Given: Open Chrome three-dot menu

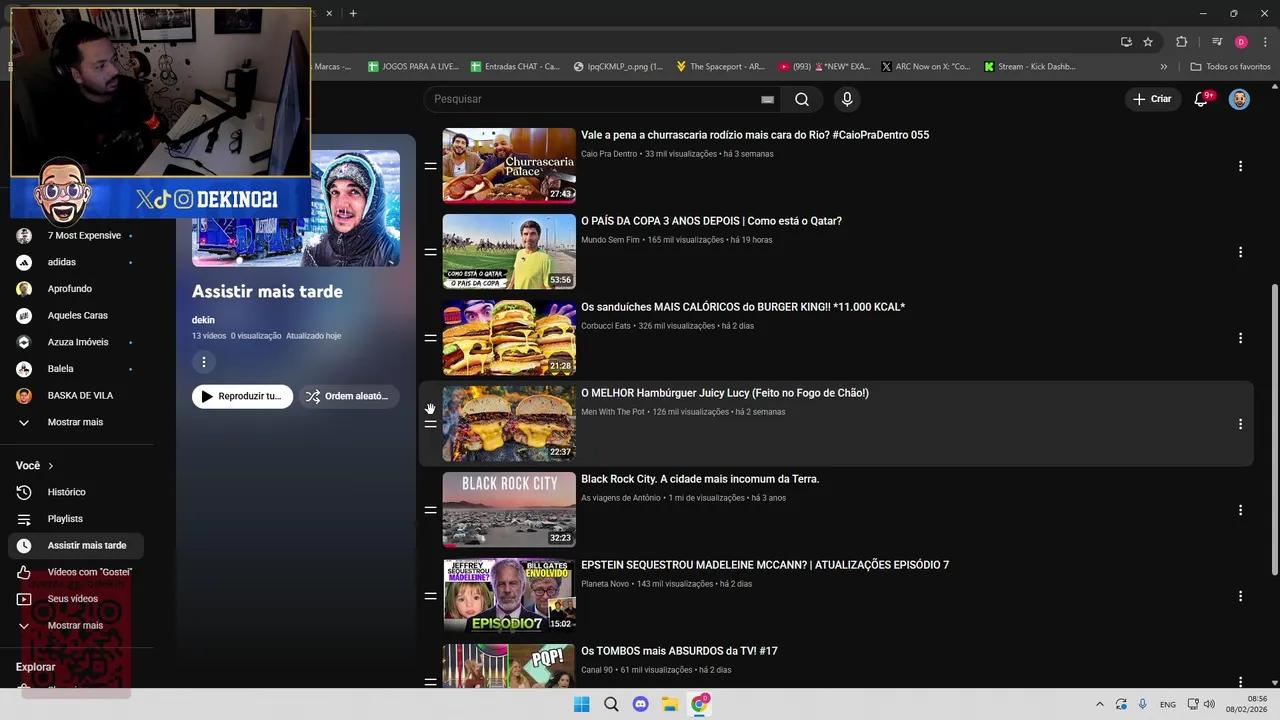Looking at the screenshot, I should pos(1265,42).
